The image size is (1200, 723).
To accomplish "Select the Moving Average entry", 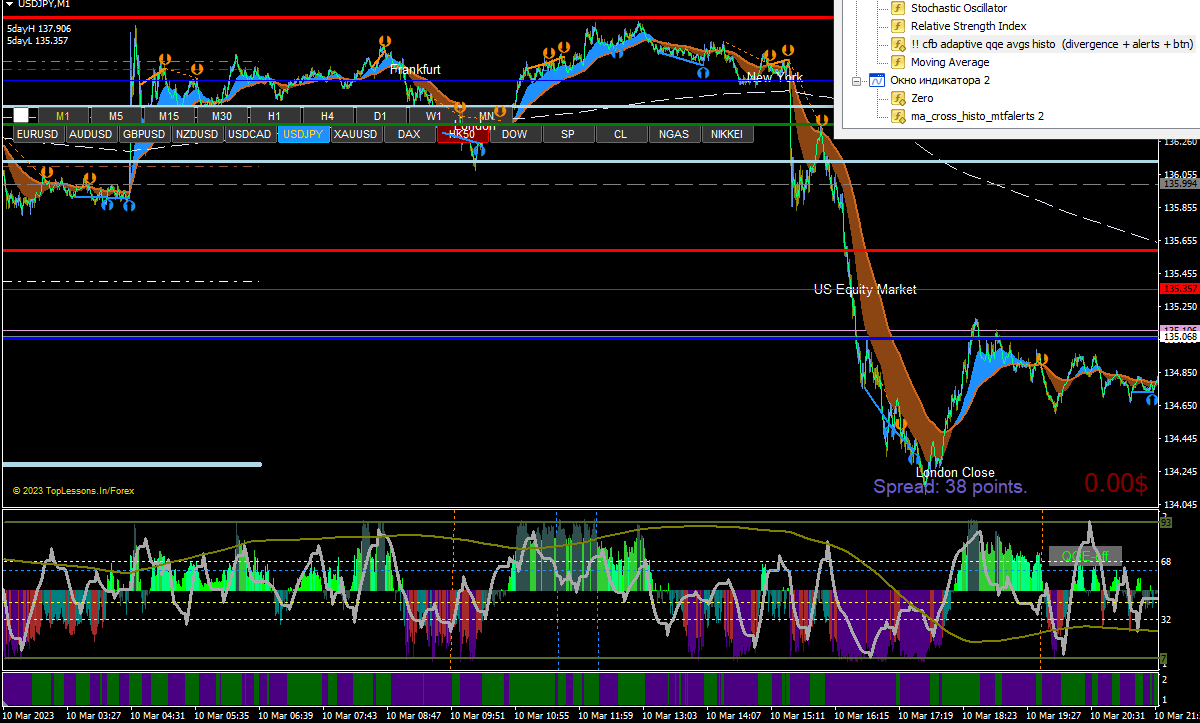I will pyautogui.click(x=950, y=62).
